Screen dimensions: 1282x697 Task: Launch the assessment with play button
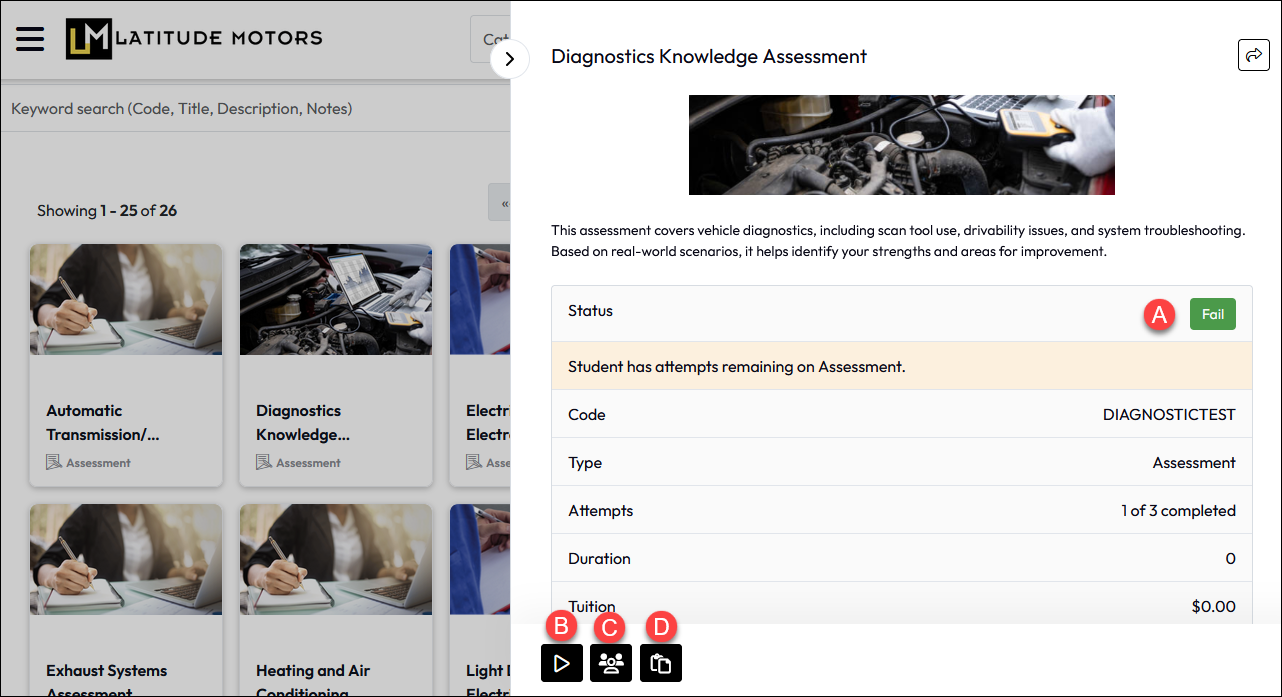click(562, 663)
